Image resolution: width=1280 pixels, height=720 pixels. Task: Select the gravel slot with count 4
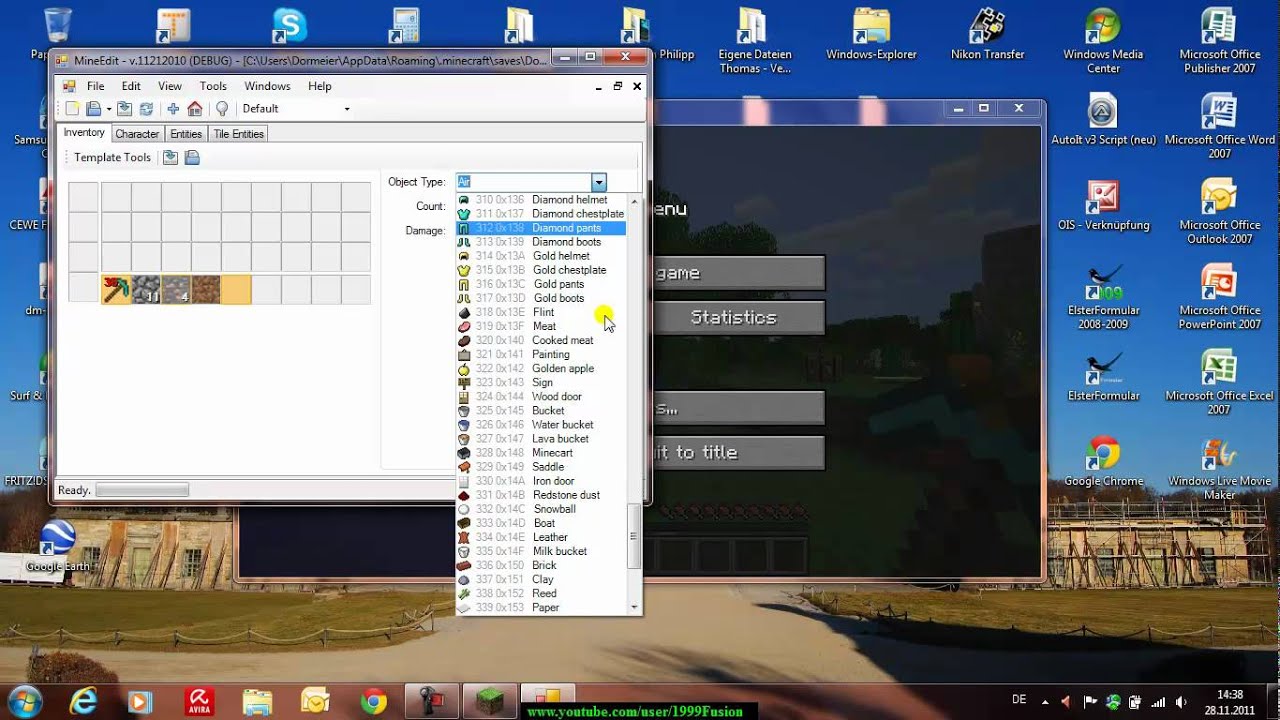click(x=176, y=289)
